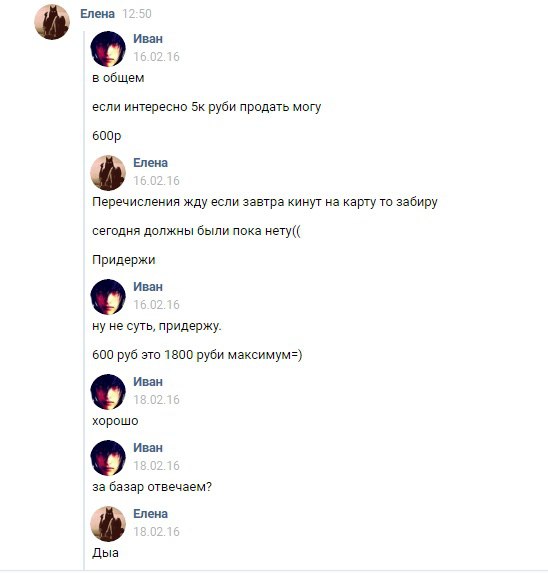Open Елена's avatar above "Дыа" message
This screenshot has height=573, width=548.
(108, 524)
